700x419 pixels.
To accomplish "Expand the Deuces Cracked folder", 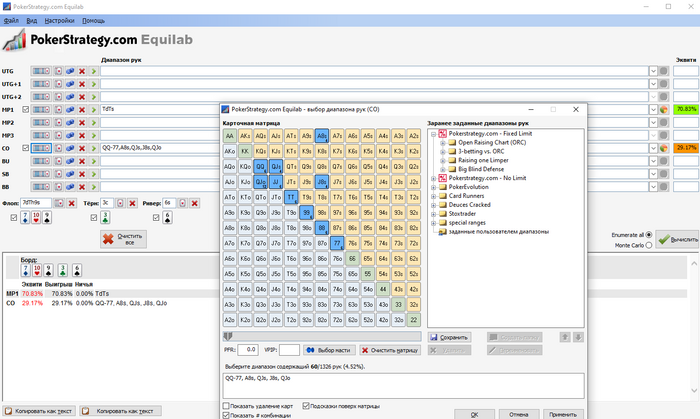I will (x=433, y=205).
